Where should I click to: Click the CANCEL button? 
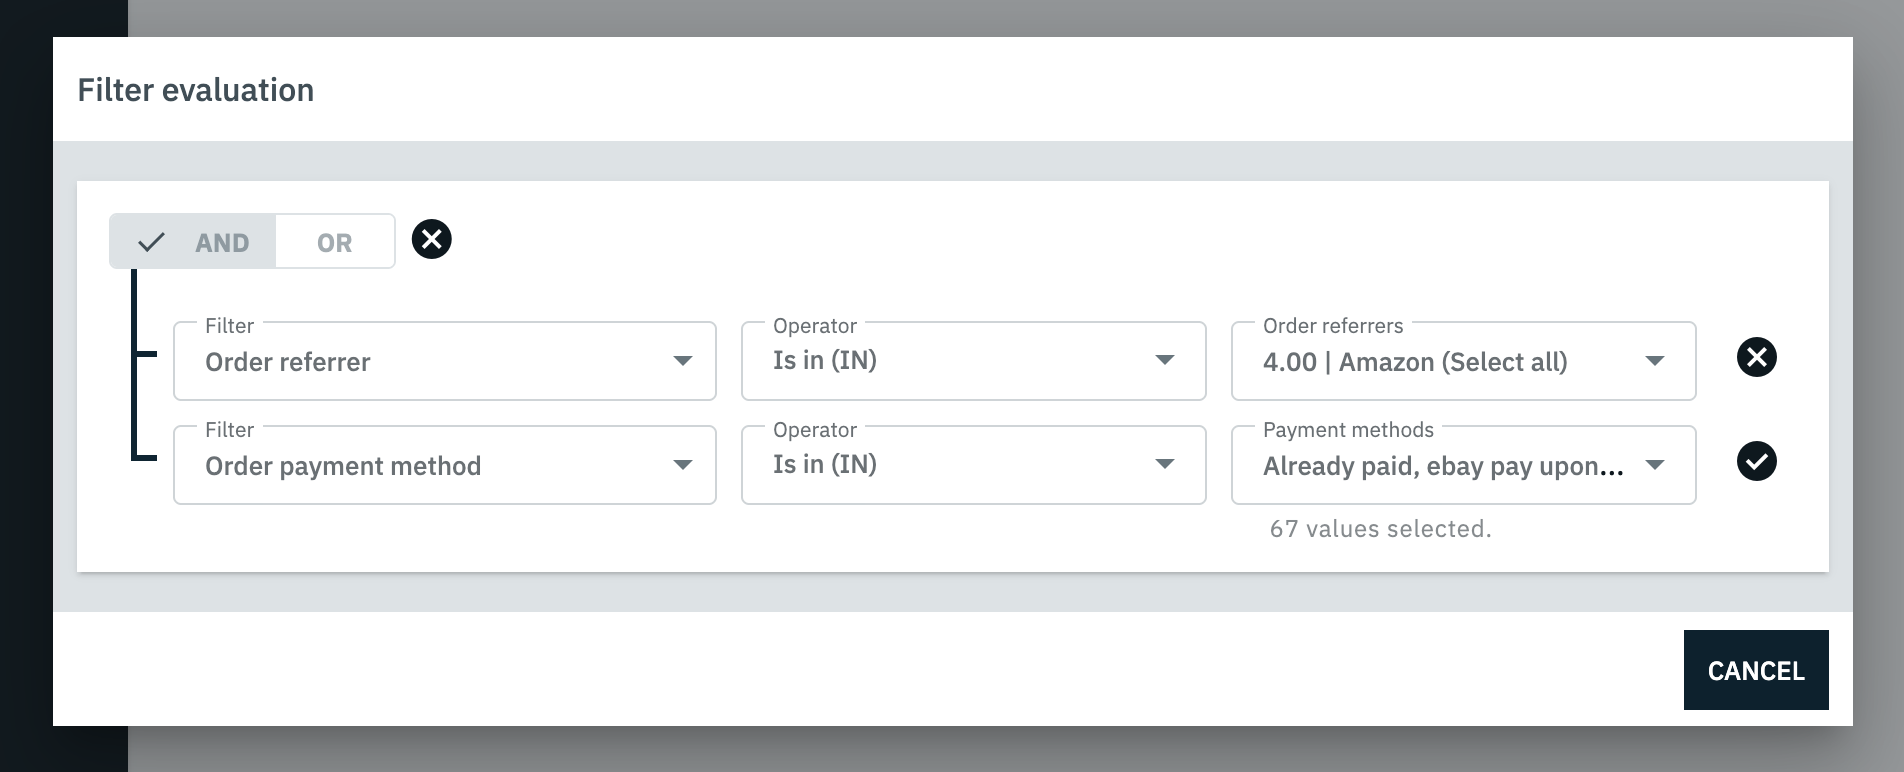[1756, 670]
